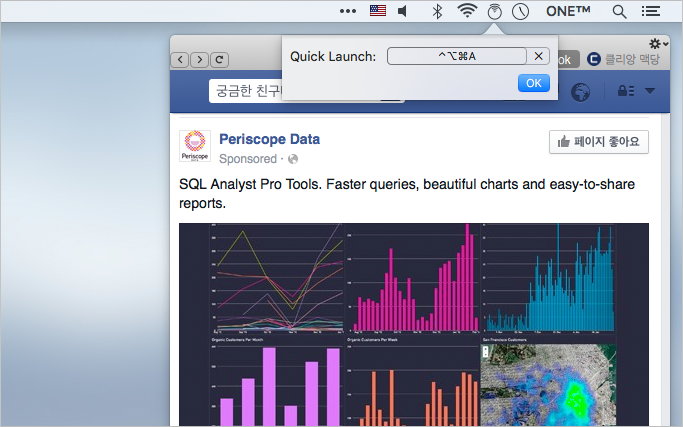Go forward with the right arrow button

(x=199, y=60)
